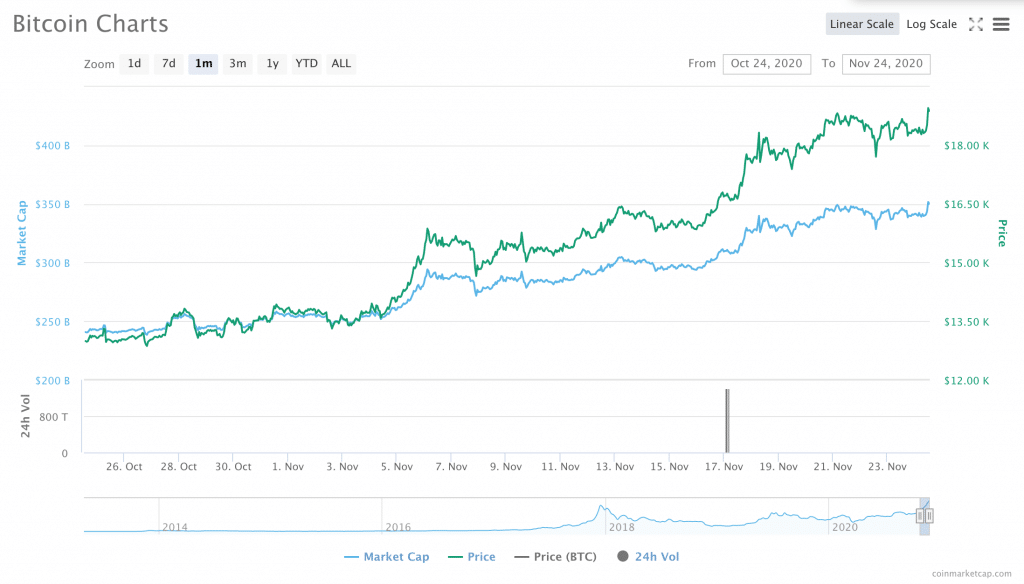This screenshot has height=584, width=1024.
Task: Edit the To date field
Action: [887, 64]
